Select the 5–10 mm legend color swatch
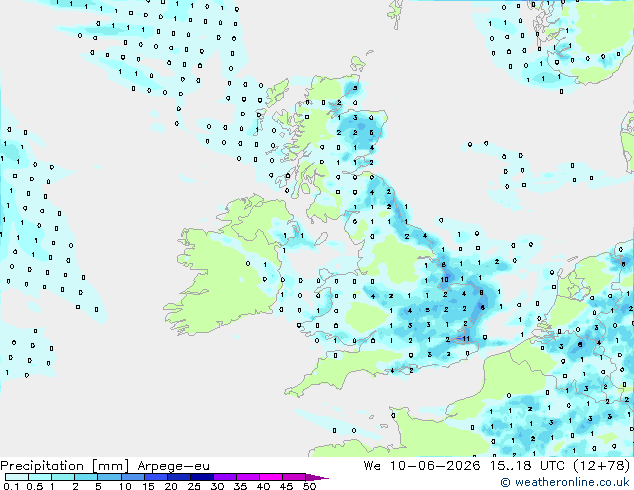The height and width of the screenshot is (490, 634). (x=109, y=477)
